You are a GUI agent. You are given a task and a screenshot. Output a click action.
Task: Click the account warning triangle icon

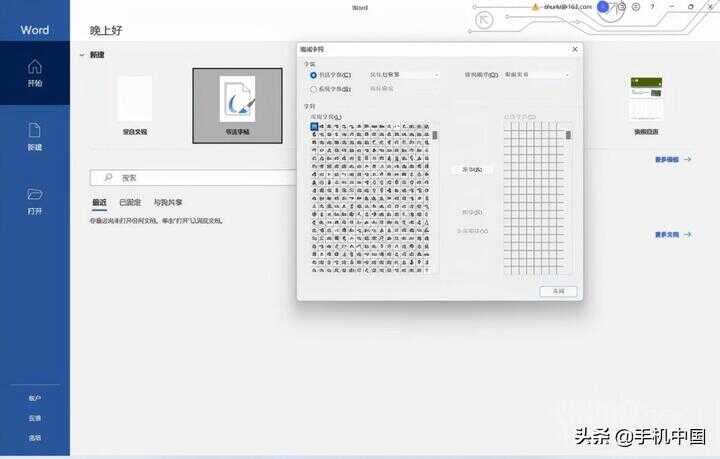[x=535, y=7]
